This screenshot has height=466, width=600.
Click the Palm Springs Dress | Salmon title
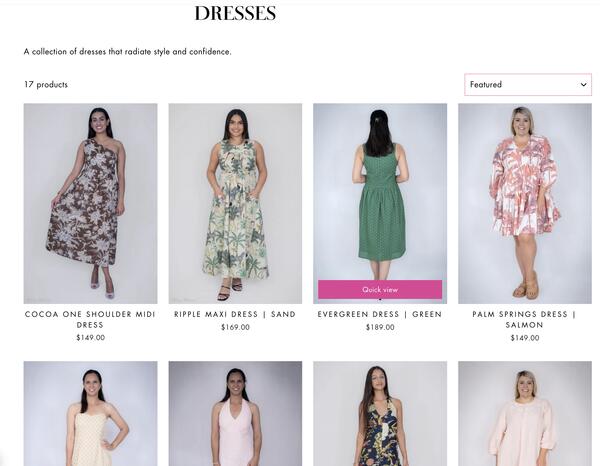point(525,319)
